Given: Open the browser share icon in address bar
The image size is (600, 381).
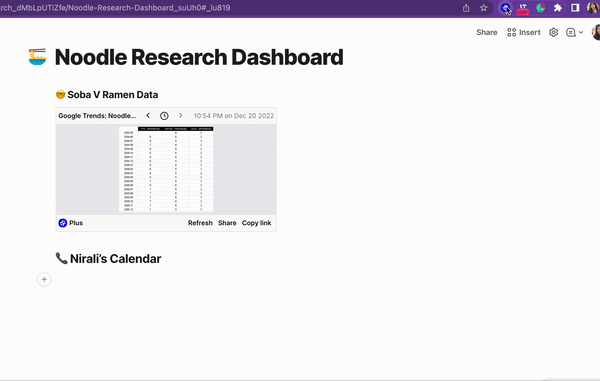Looking at the screenshot, I should coord(466,8).
